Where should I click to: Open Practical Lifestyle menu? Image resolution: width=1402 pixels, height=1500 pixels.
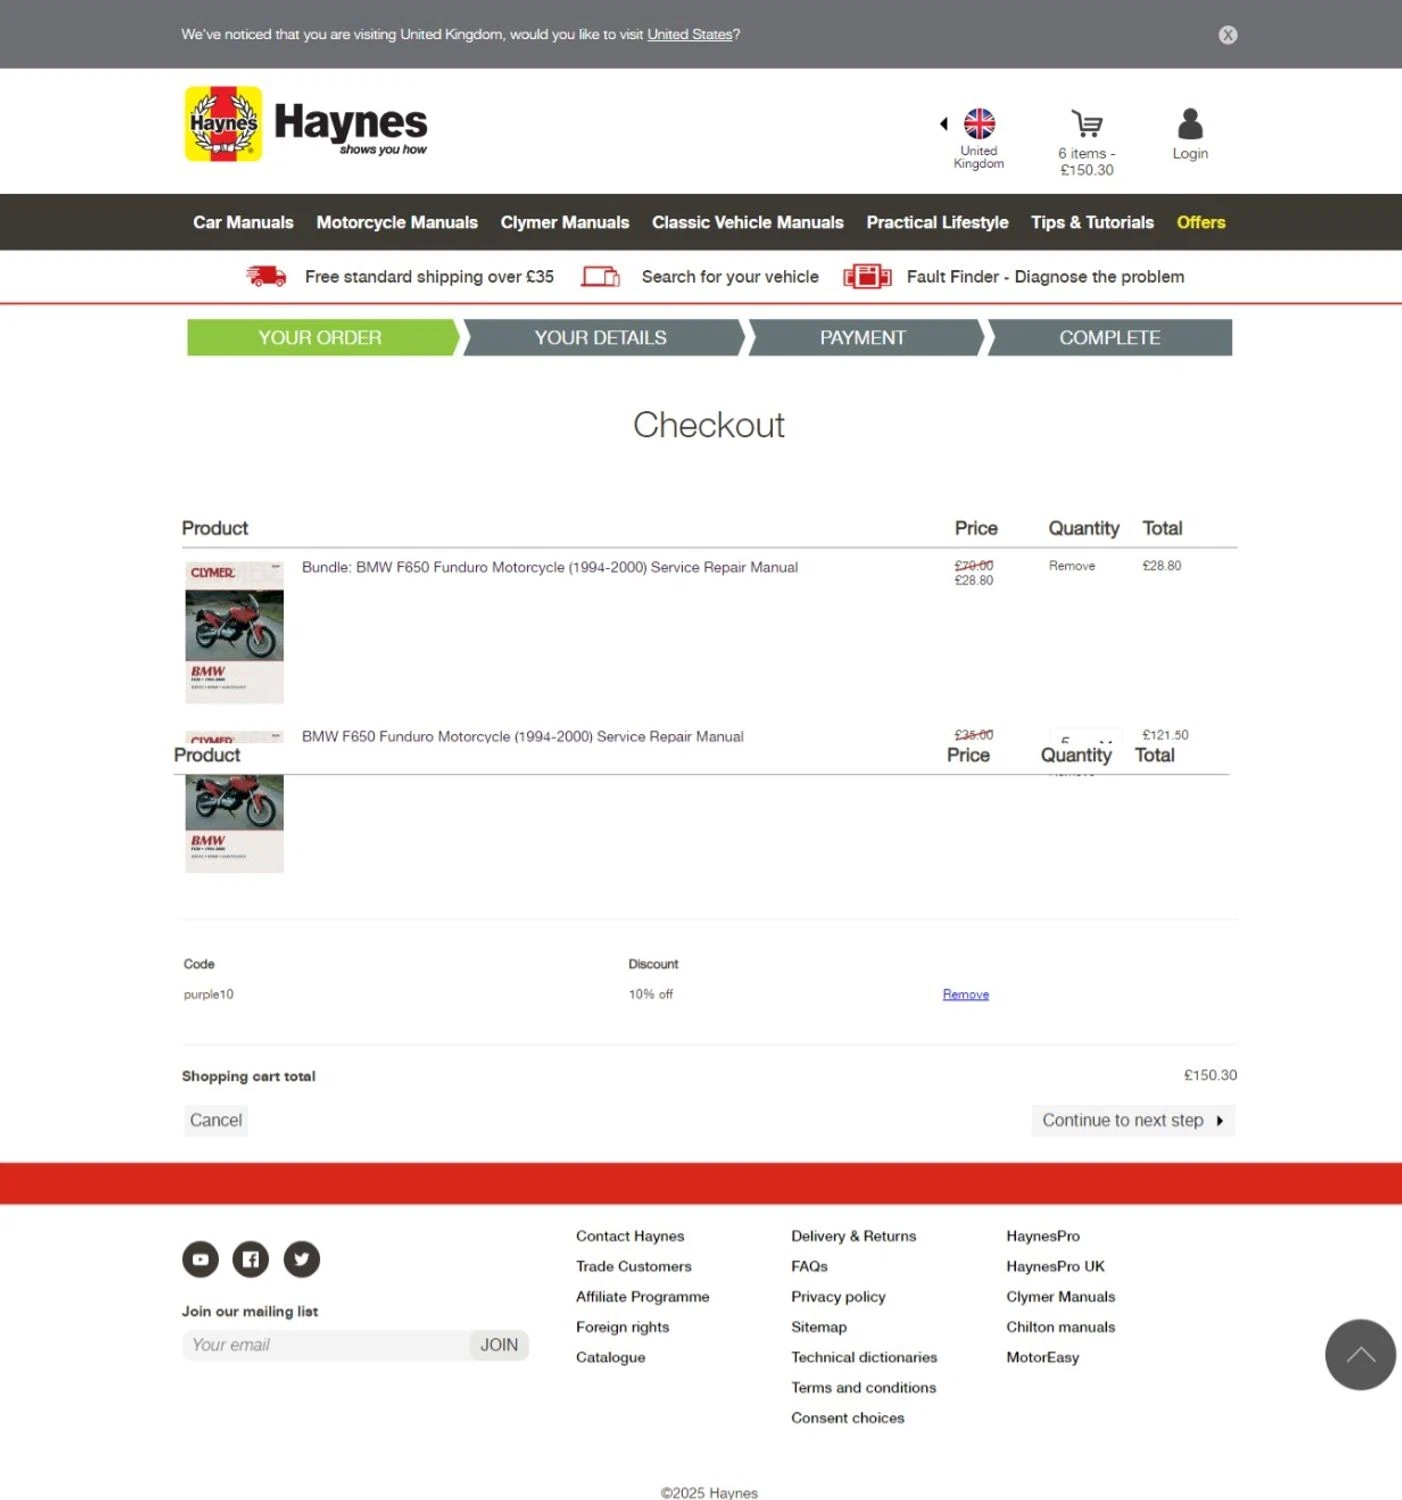[x=937, y=222]
